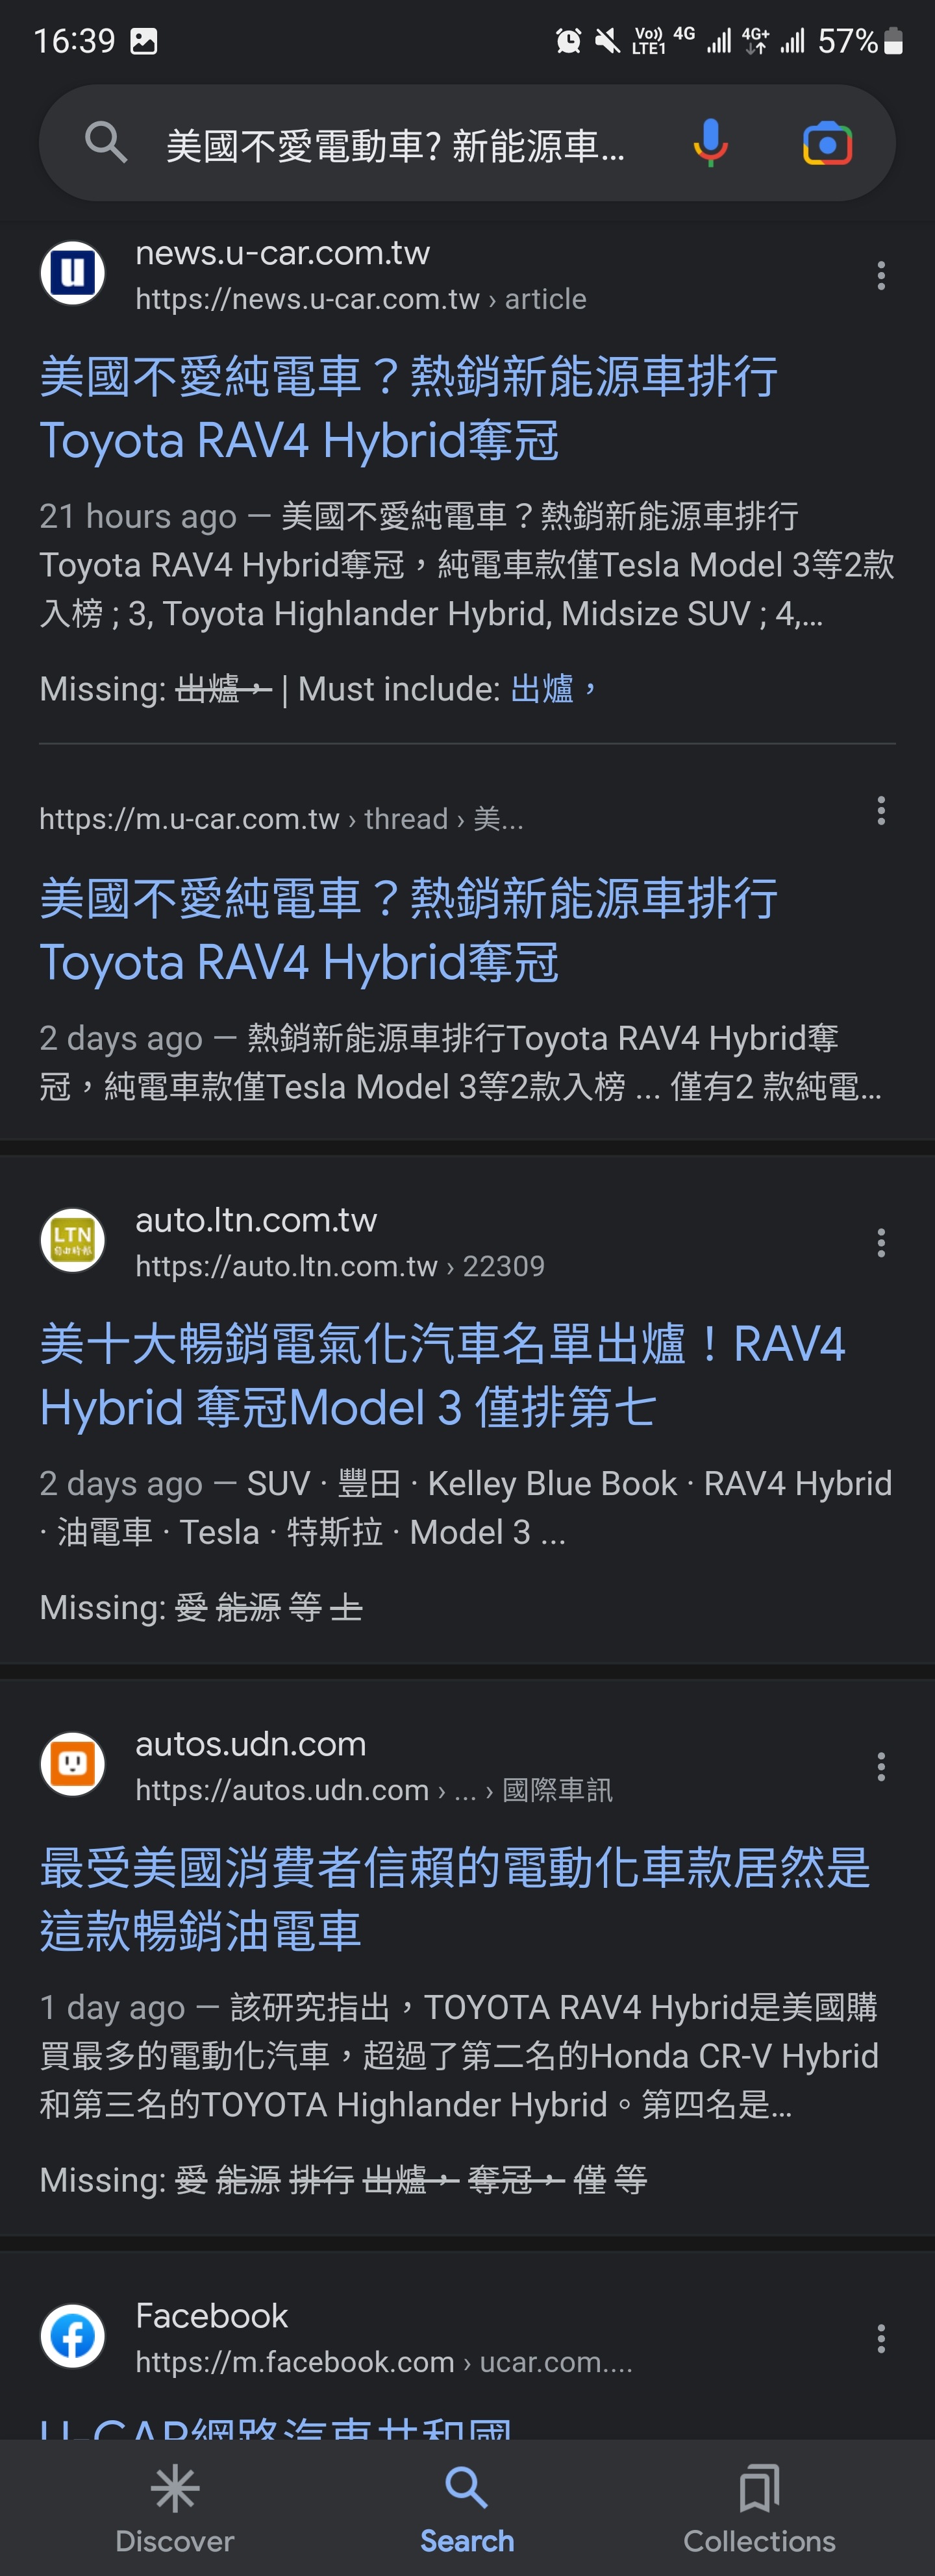
Task: Tap the alarm icon in status bar
Action: [568, 41]
